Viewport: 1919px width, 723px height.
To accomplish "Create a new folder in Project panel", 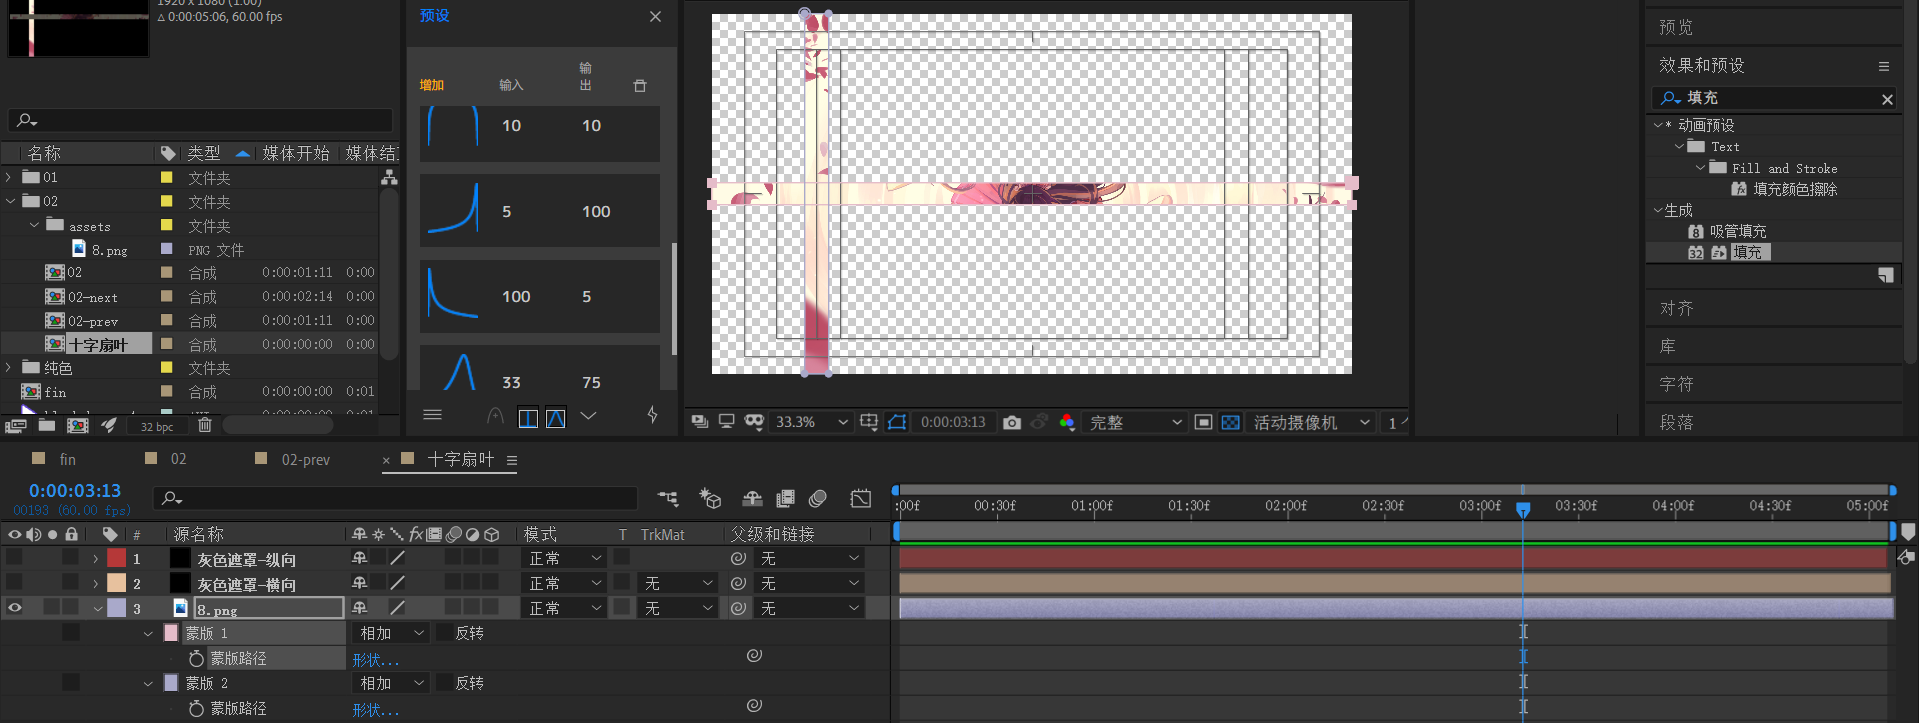I will 47,425.
